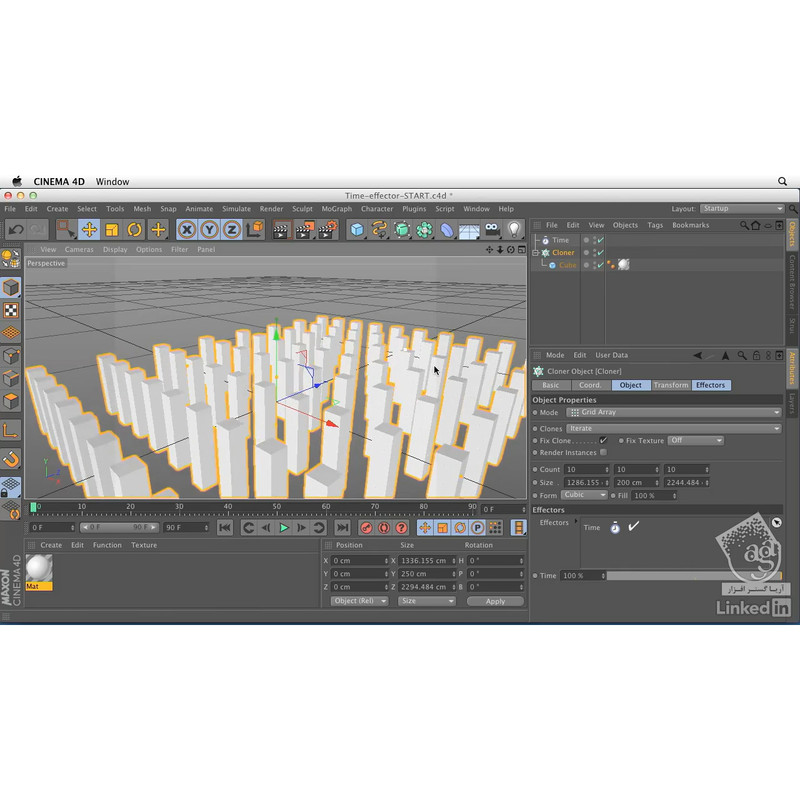This screenshot has width=800, height=800.
Task: Select the Rotate tool in top toolbar
Action: click(134, 230)
